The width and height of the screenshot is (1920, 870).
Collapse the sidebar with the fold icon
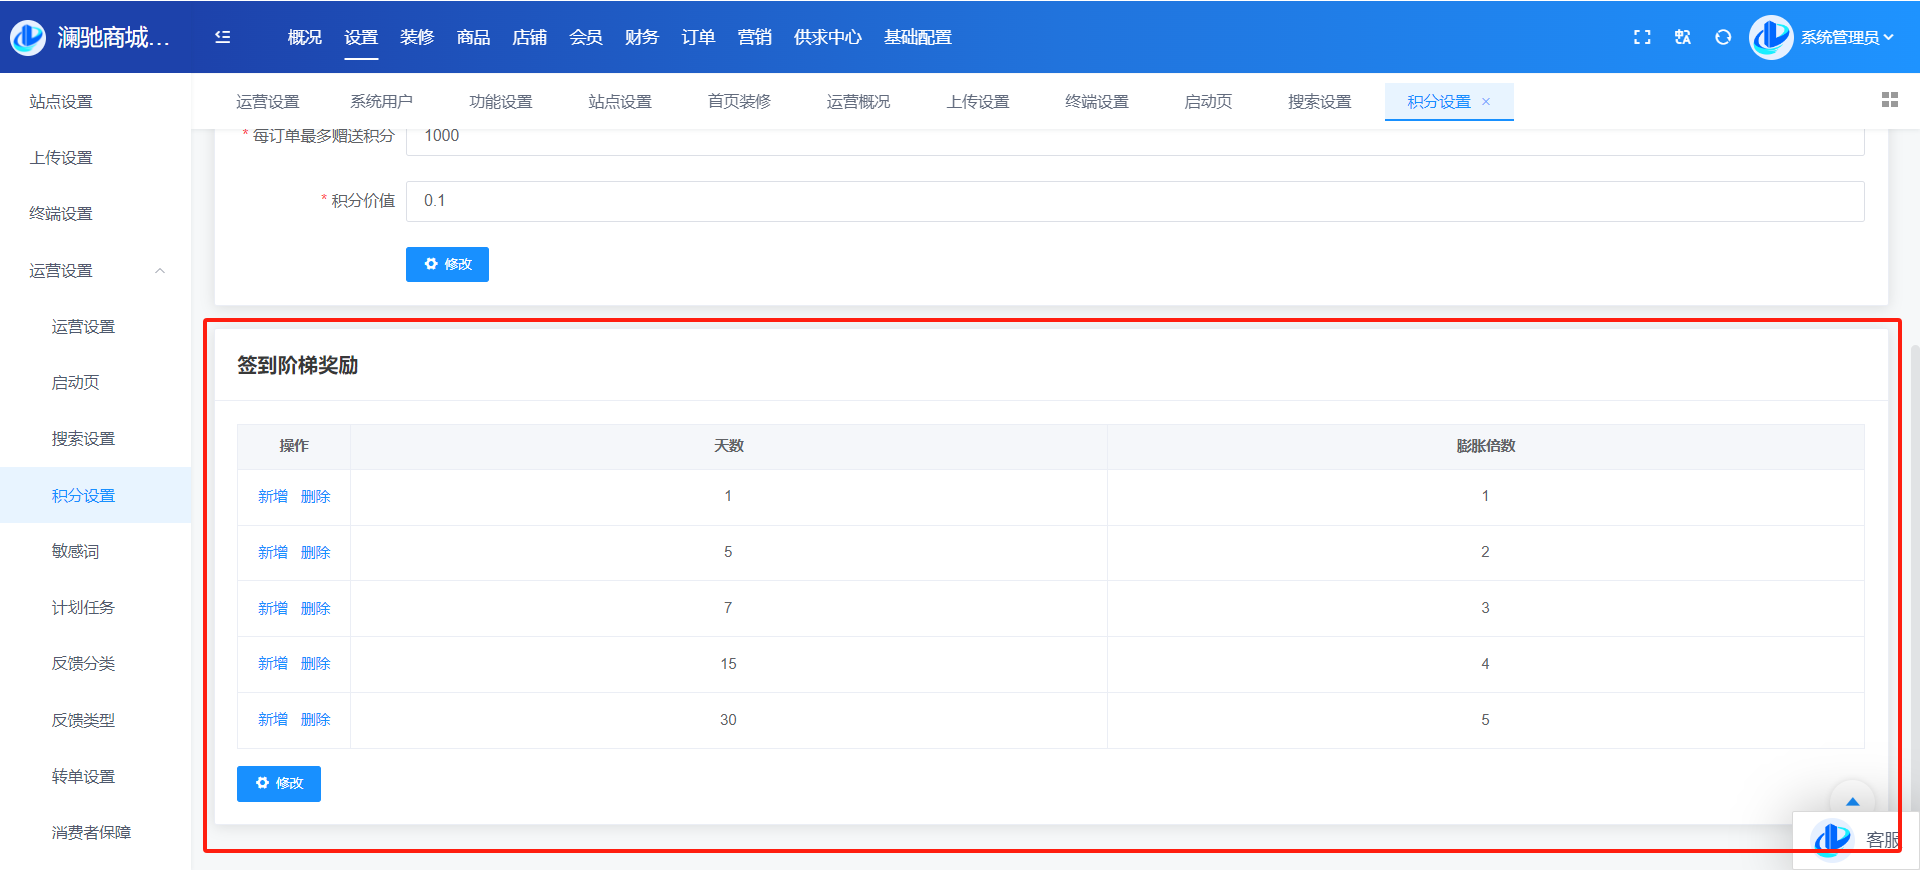pos(223,37)
